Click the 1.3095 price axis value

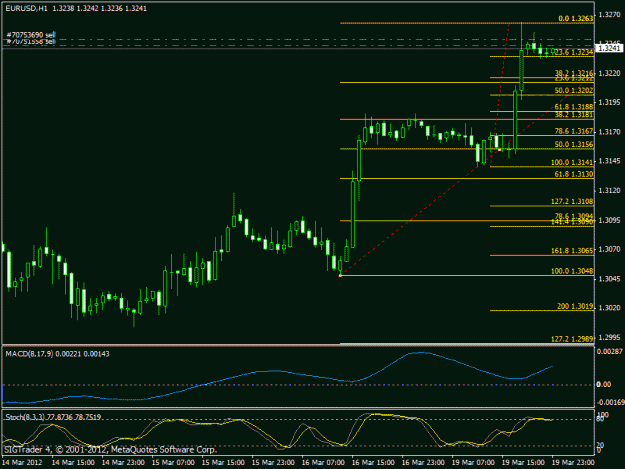[x=609, y=220]
